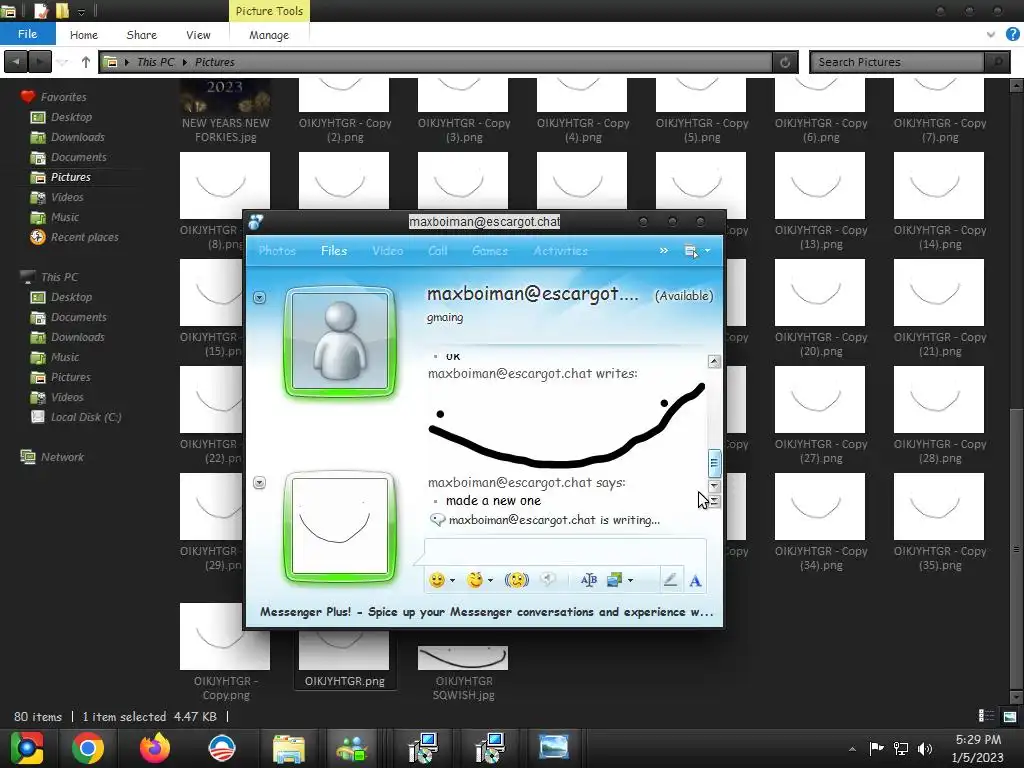Image resolution: width=1024 pixels, height=768 pixels.
Task: Click Games in the Messenger toolbar
Action: coord(490,250)
